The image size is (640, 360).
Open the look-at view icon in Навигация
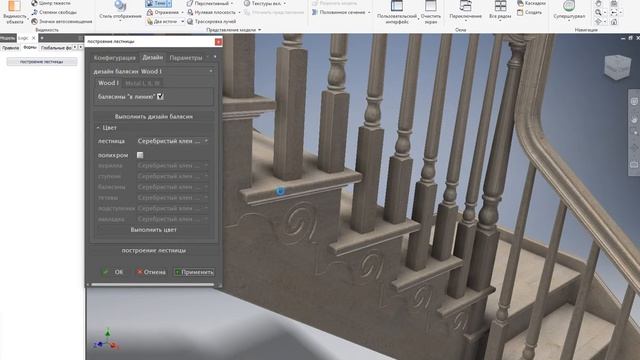[614, 3]
